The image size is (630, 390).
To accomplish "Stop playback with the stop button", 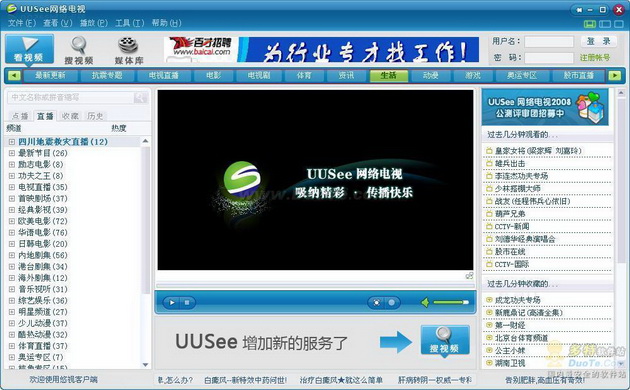I will [187, 302].
